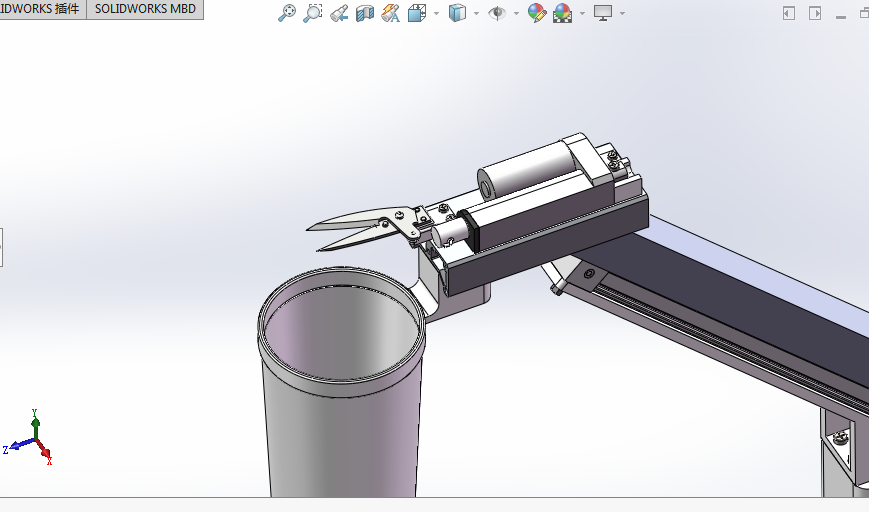Screen dimensions: 869x512
Task: Click the blue Z axis of the triad
Action: tap(20, 445)
